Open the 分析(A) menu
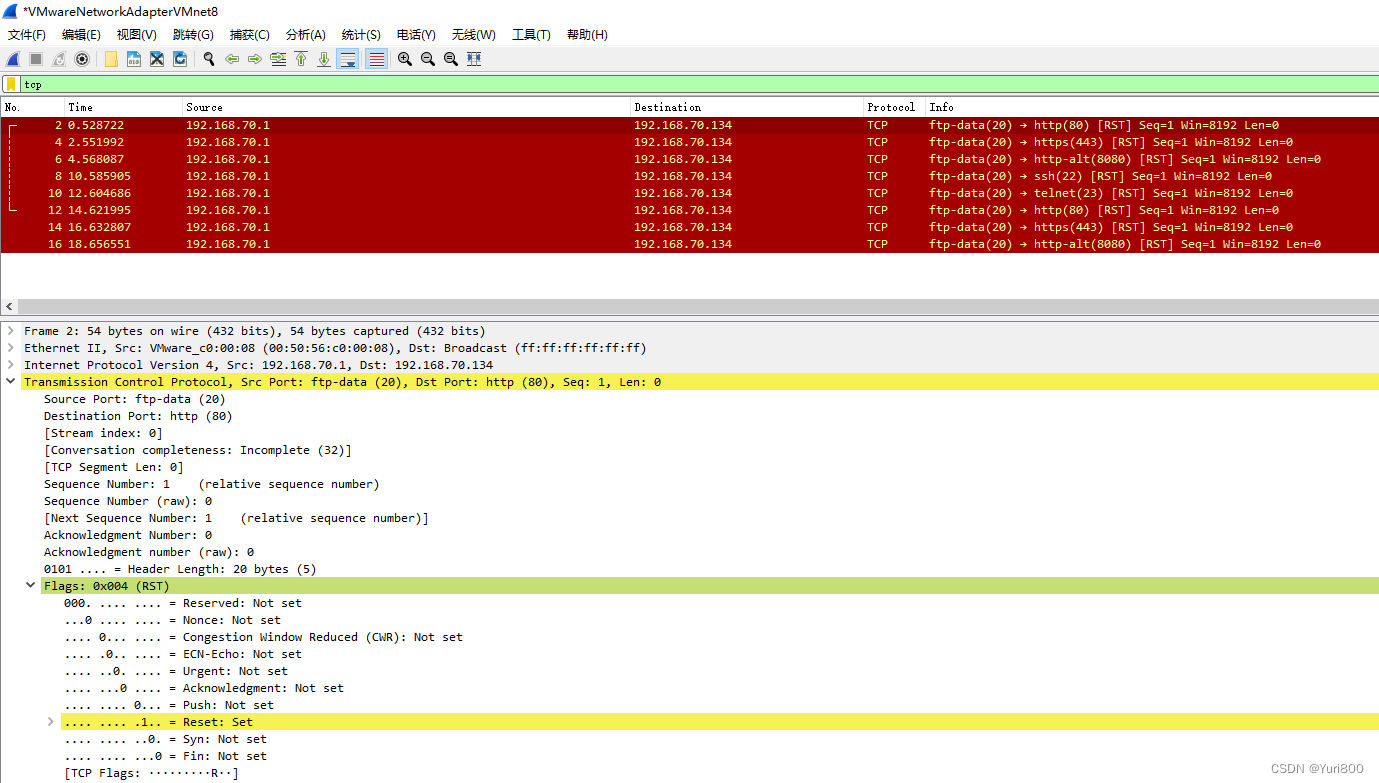Viewport: 1379px width, 783px height. coord(306,35)
